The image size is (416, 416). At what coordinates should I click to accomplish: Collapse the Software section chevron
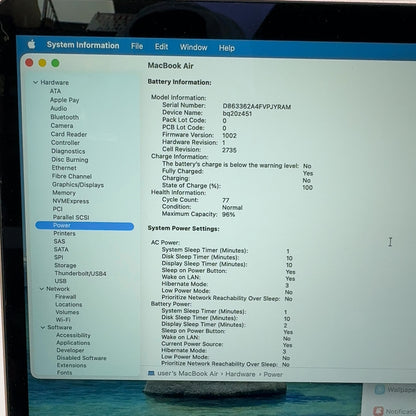coord(43,328)
